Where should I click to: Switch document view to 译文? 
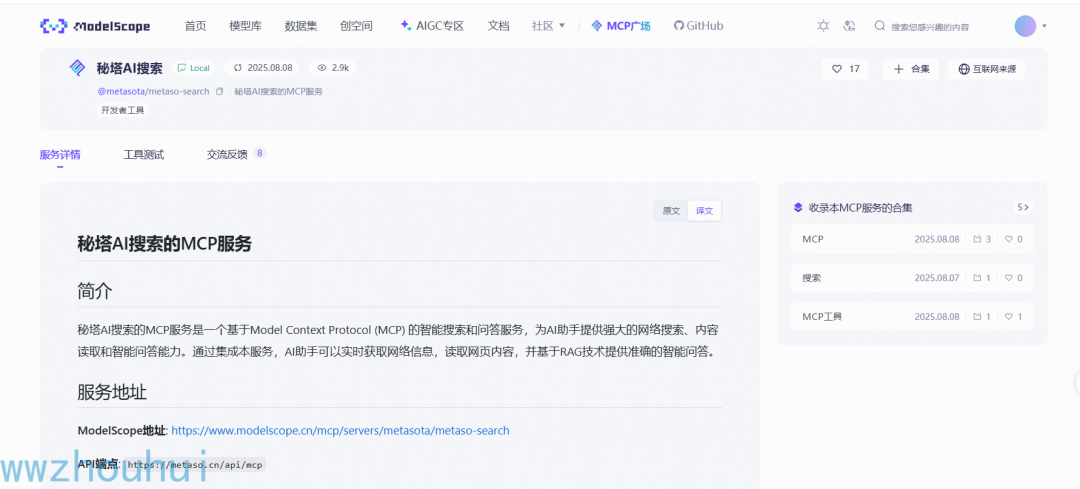point(705,211)
